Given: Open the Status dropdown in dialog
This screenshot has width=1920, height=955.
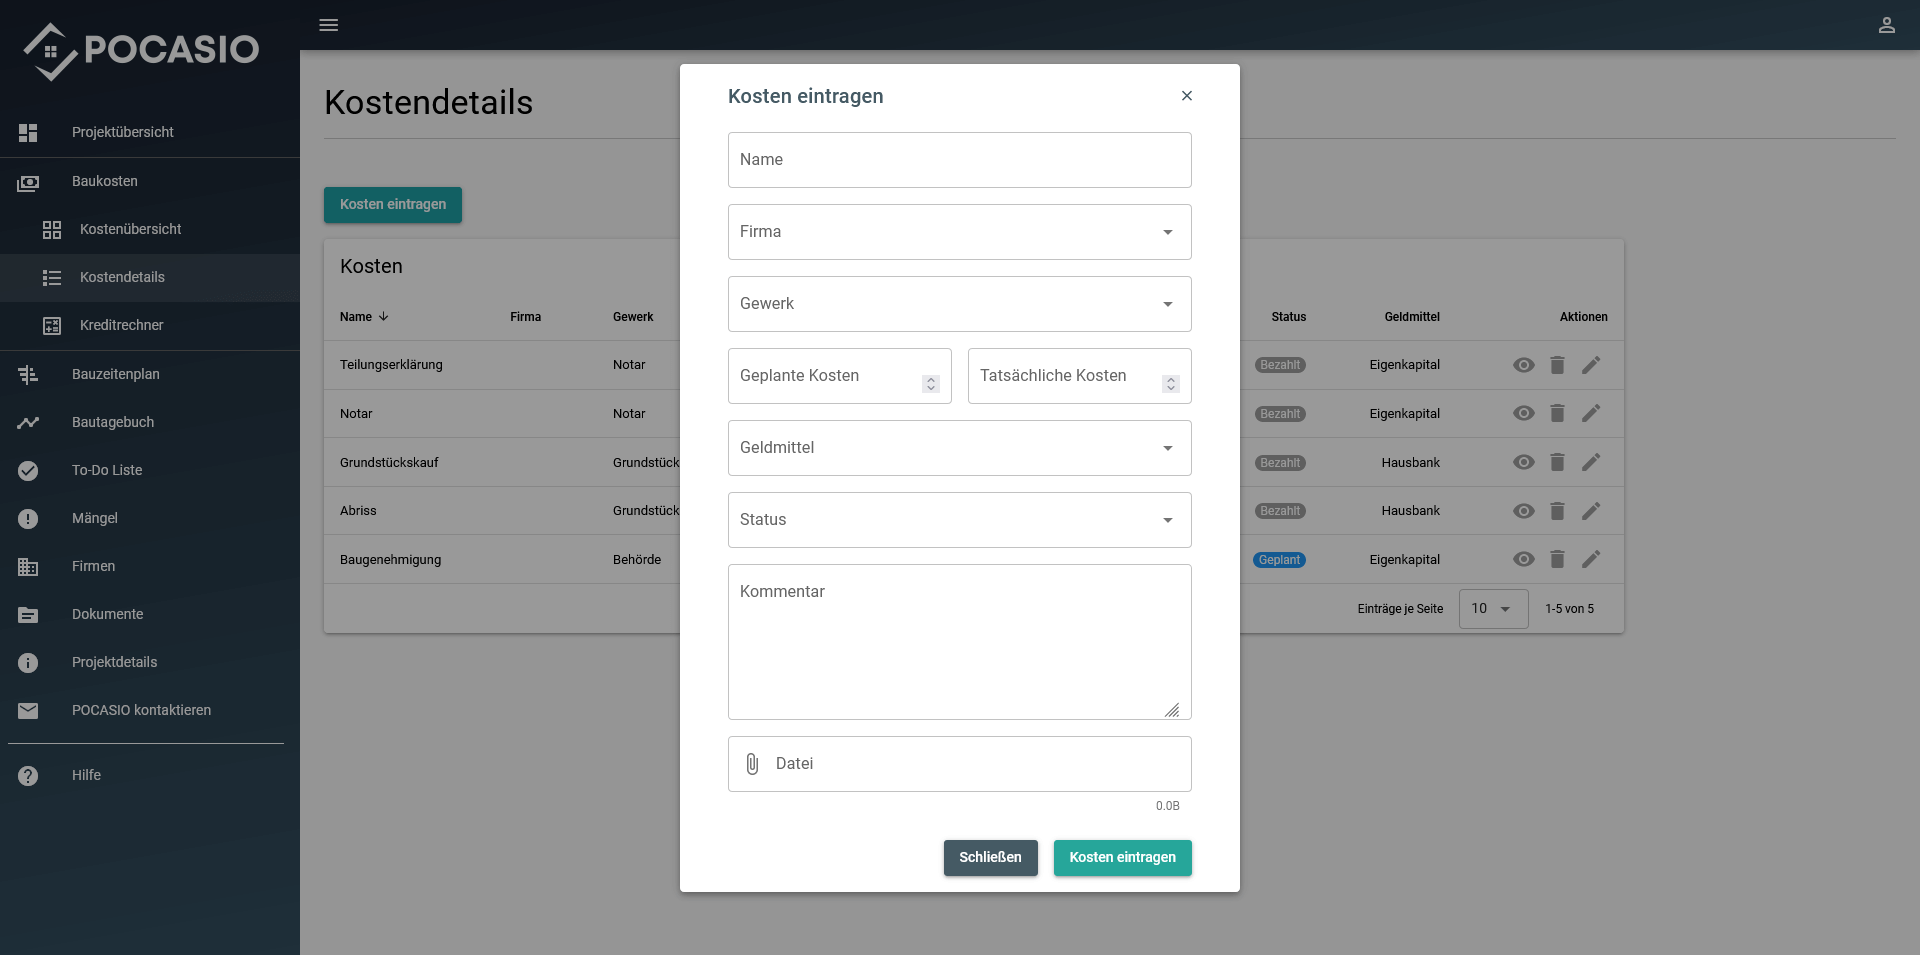Looking at the screenshot, I should pyautogui.click(x=960, y=520).
